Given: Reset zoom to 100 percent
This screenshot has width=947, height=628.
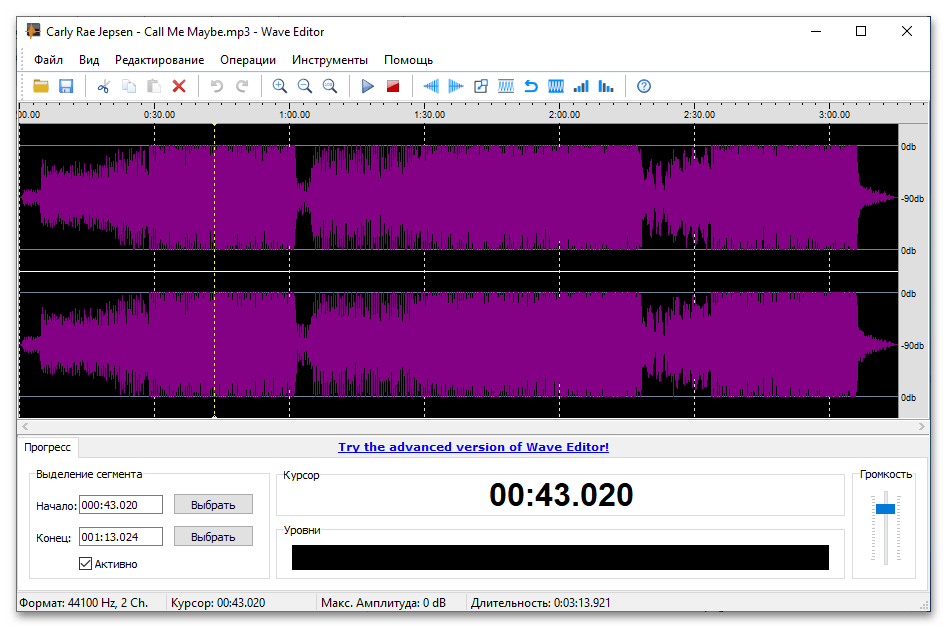Looking at the screenshot, I should click(x=330, y=86).
